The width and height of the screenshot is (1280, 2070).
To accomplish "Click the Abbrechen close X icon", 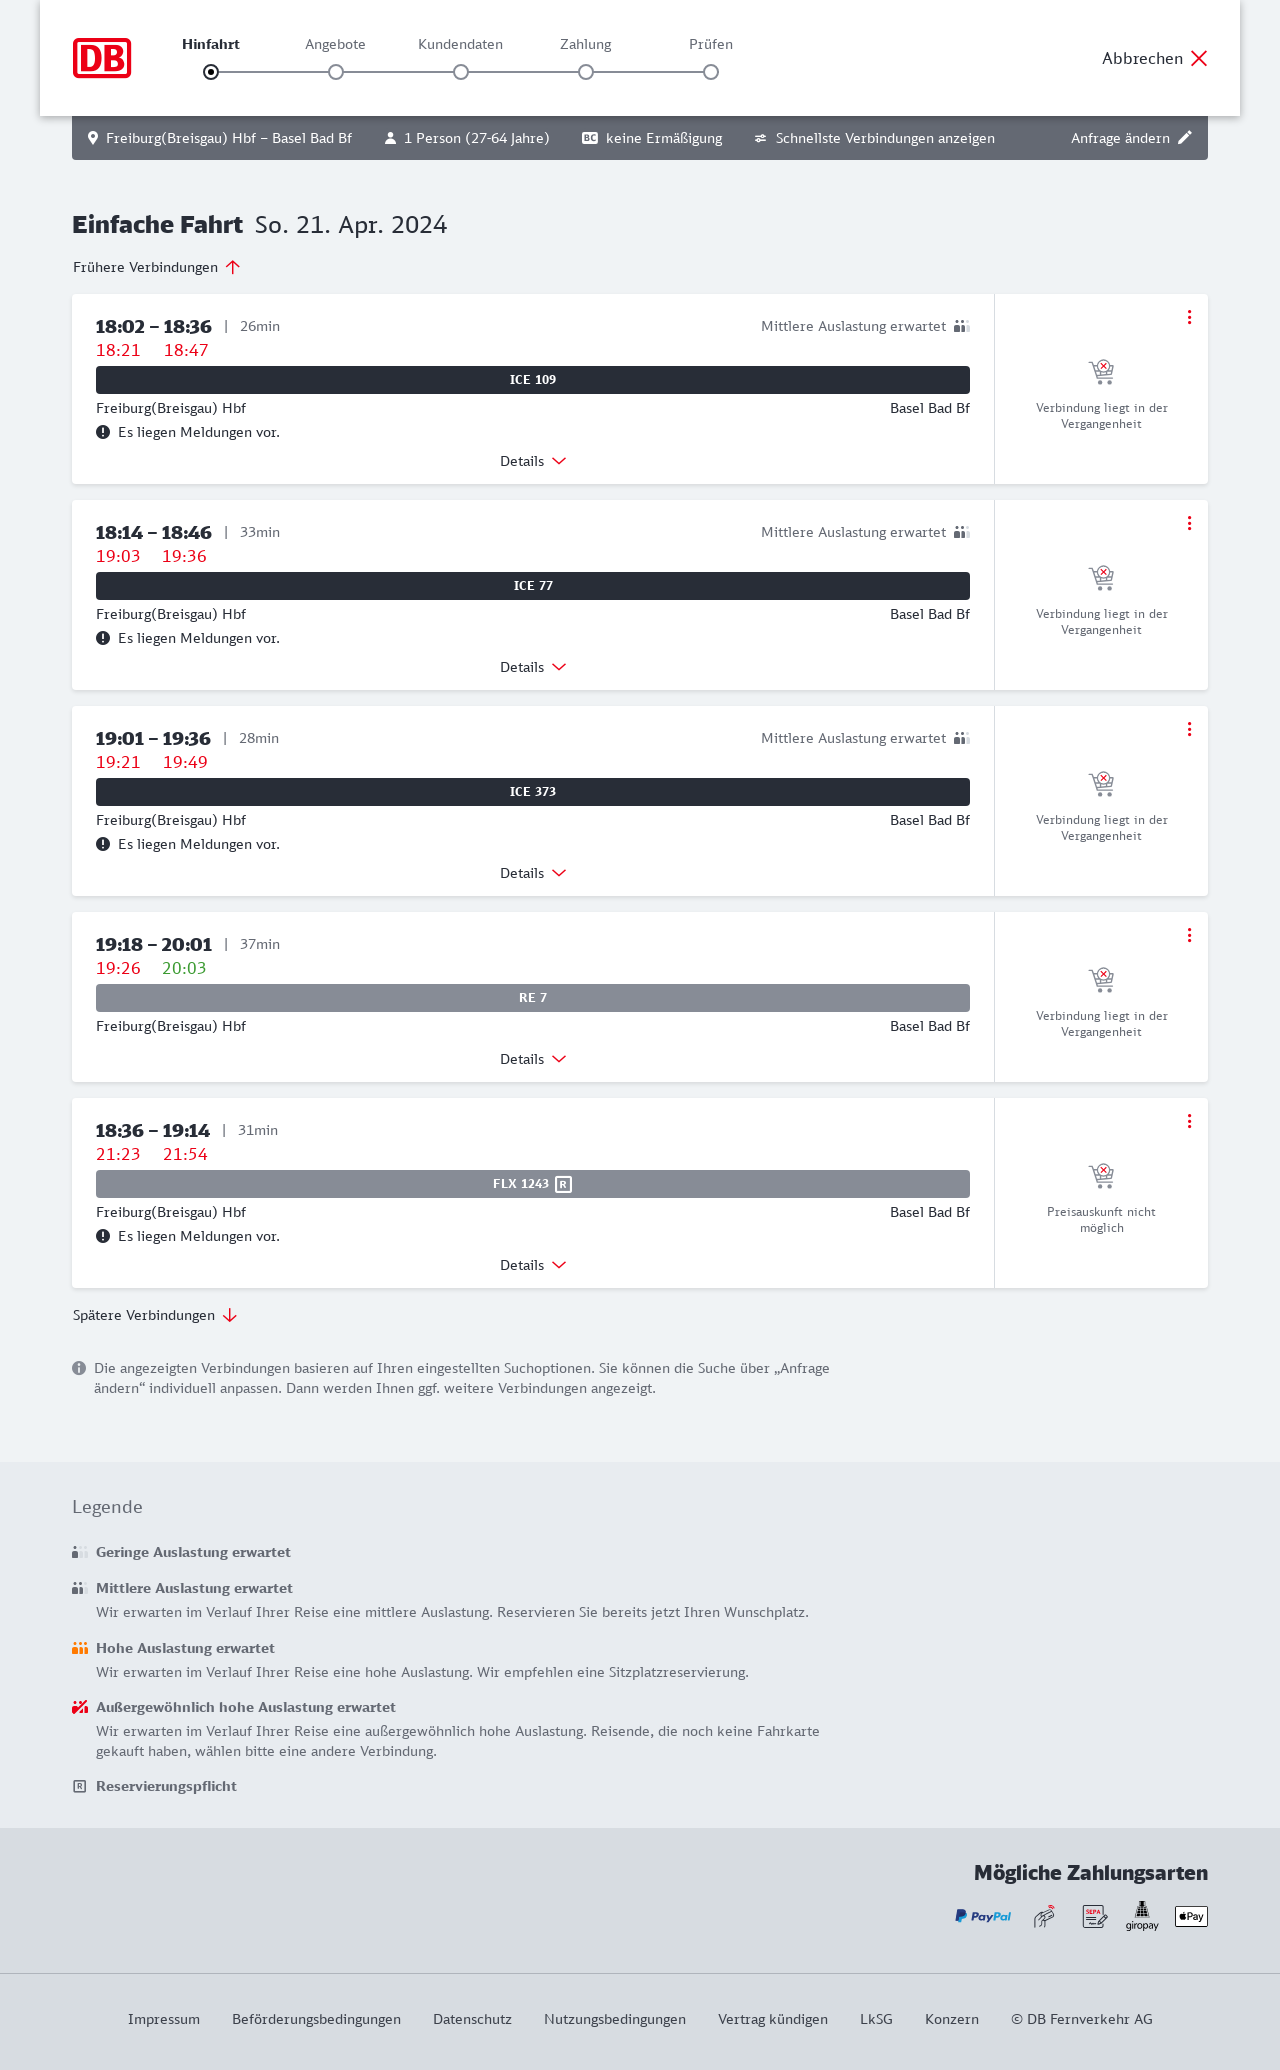I will point(1199,59).
